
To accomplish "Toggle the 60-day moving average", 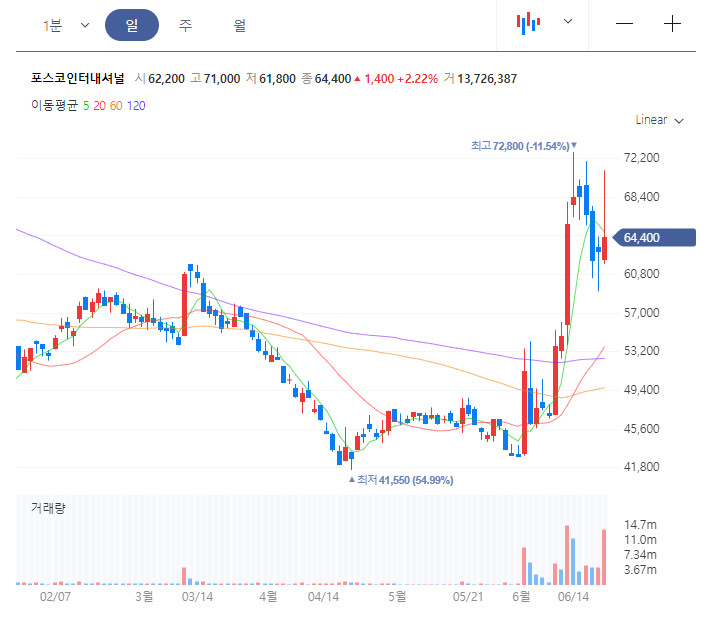I will click(x=116, y=106).
